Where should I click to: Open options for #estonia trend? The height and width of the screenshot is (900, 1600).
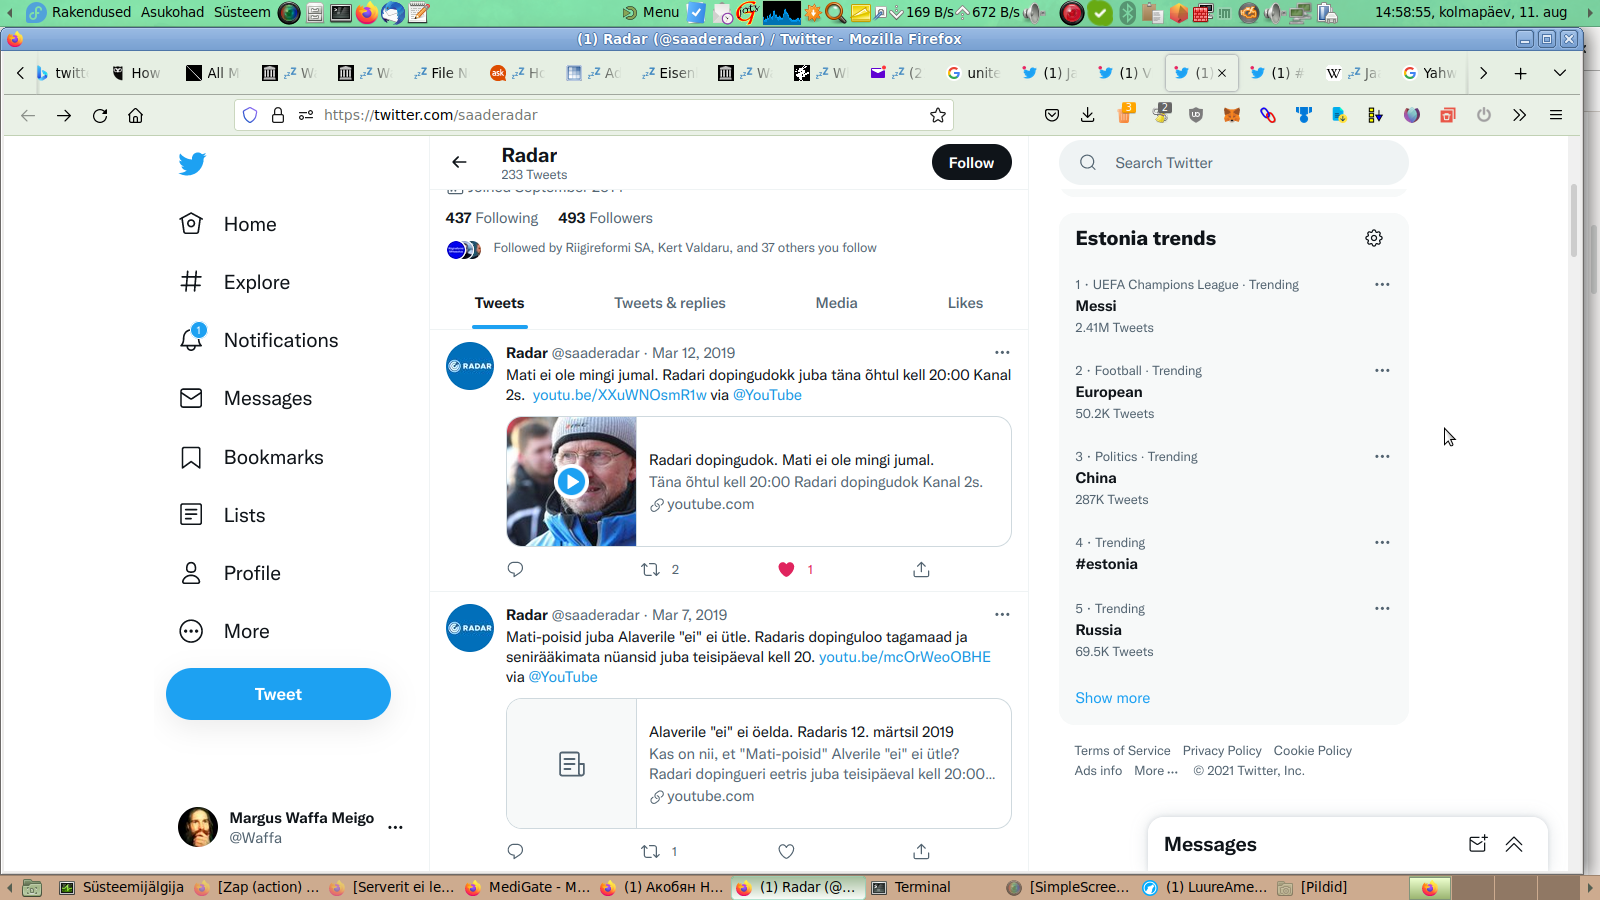1382,542
